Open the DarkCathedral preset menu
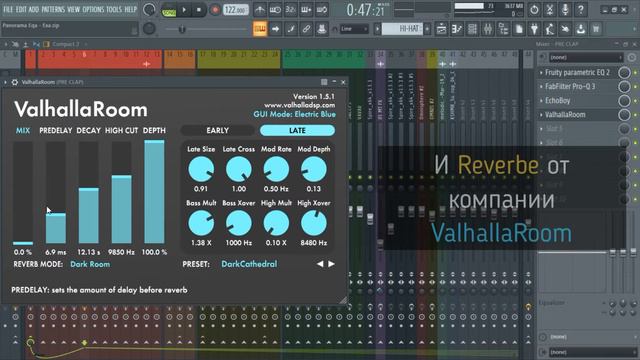The height and width of the screenshot is (360, 640). point(249,264)
